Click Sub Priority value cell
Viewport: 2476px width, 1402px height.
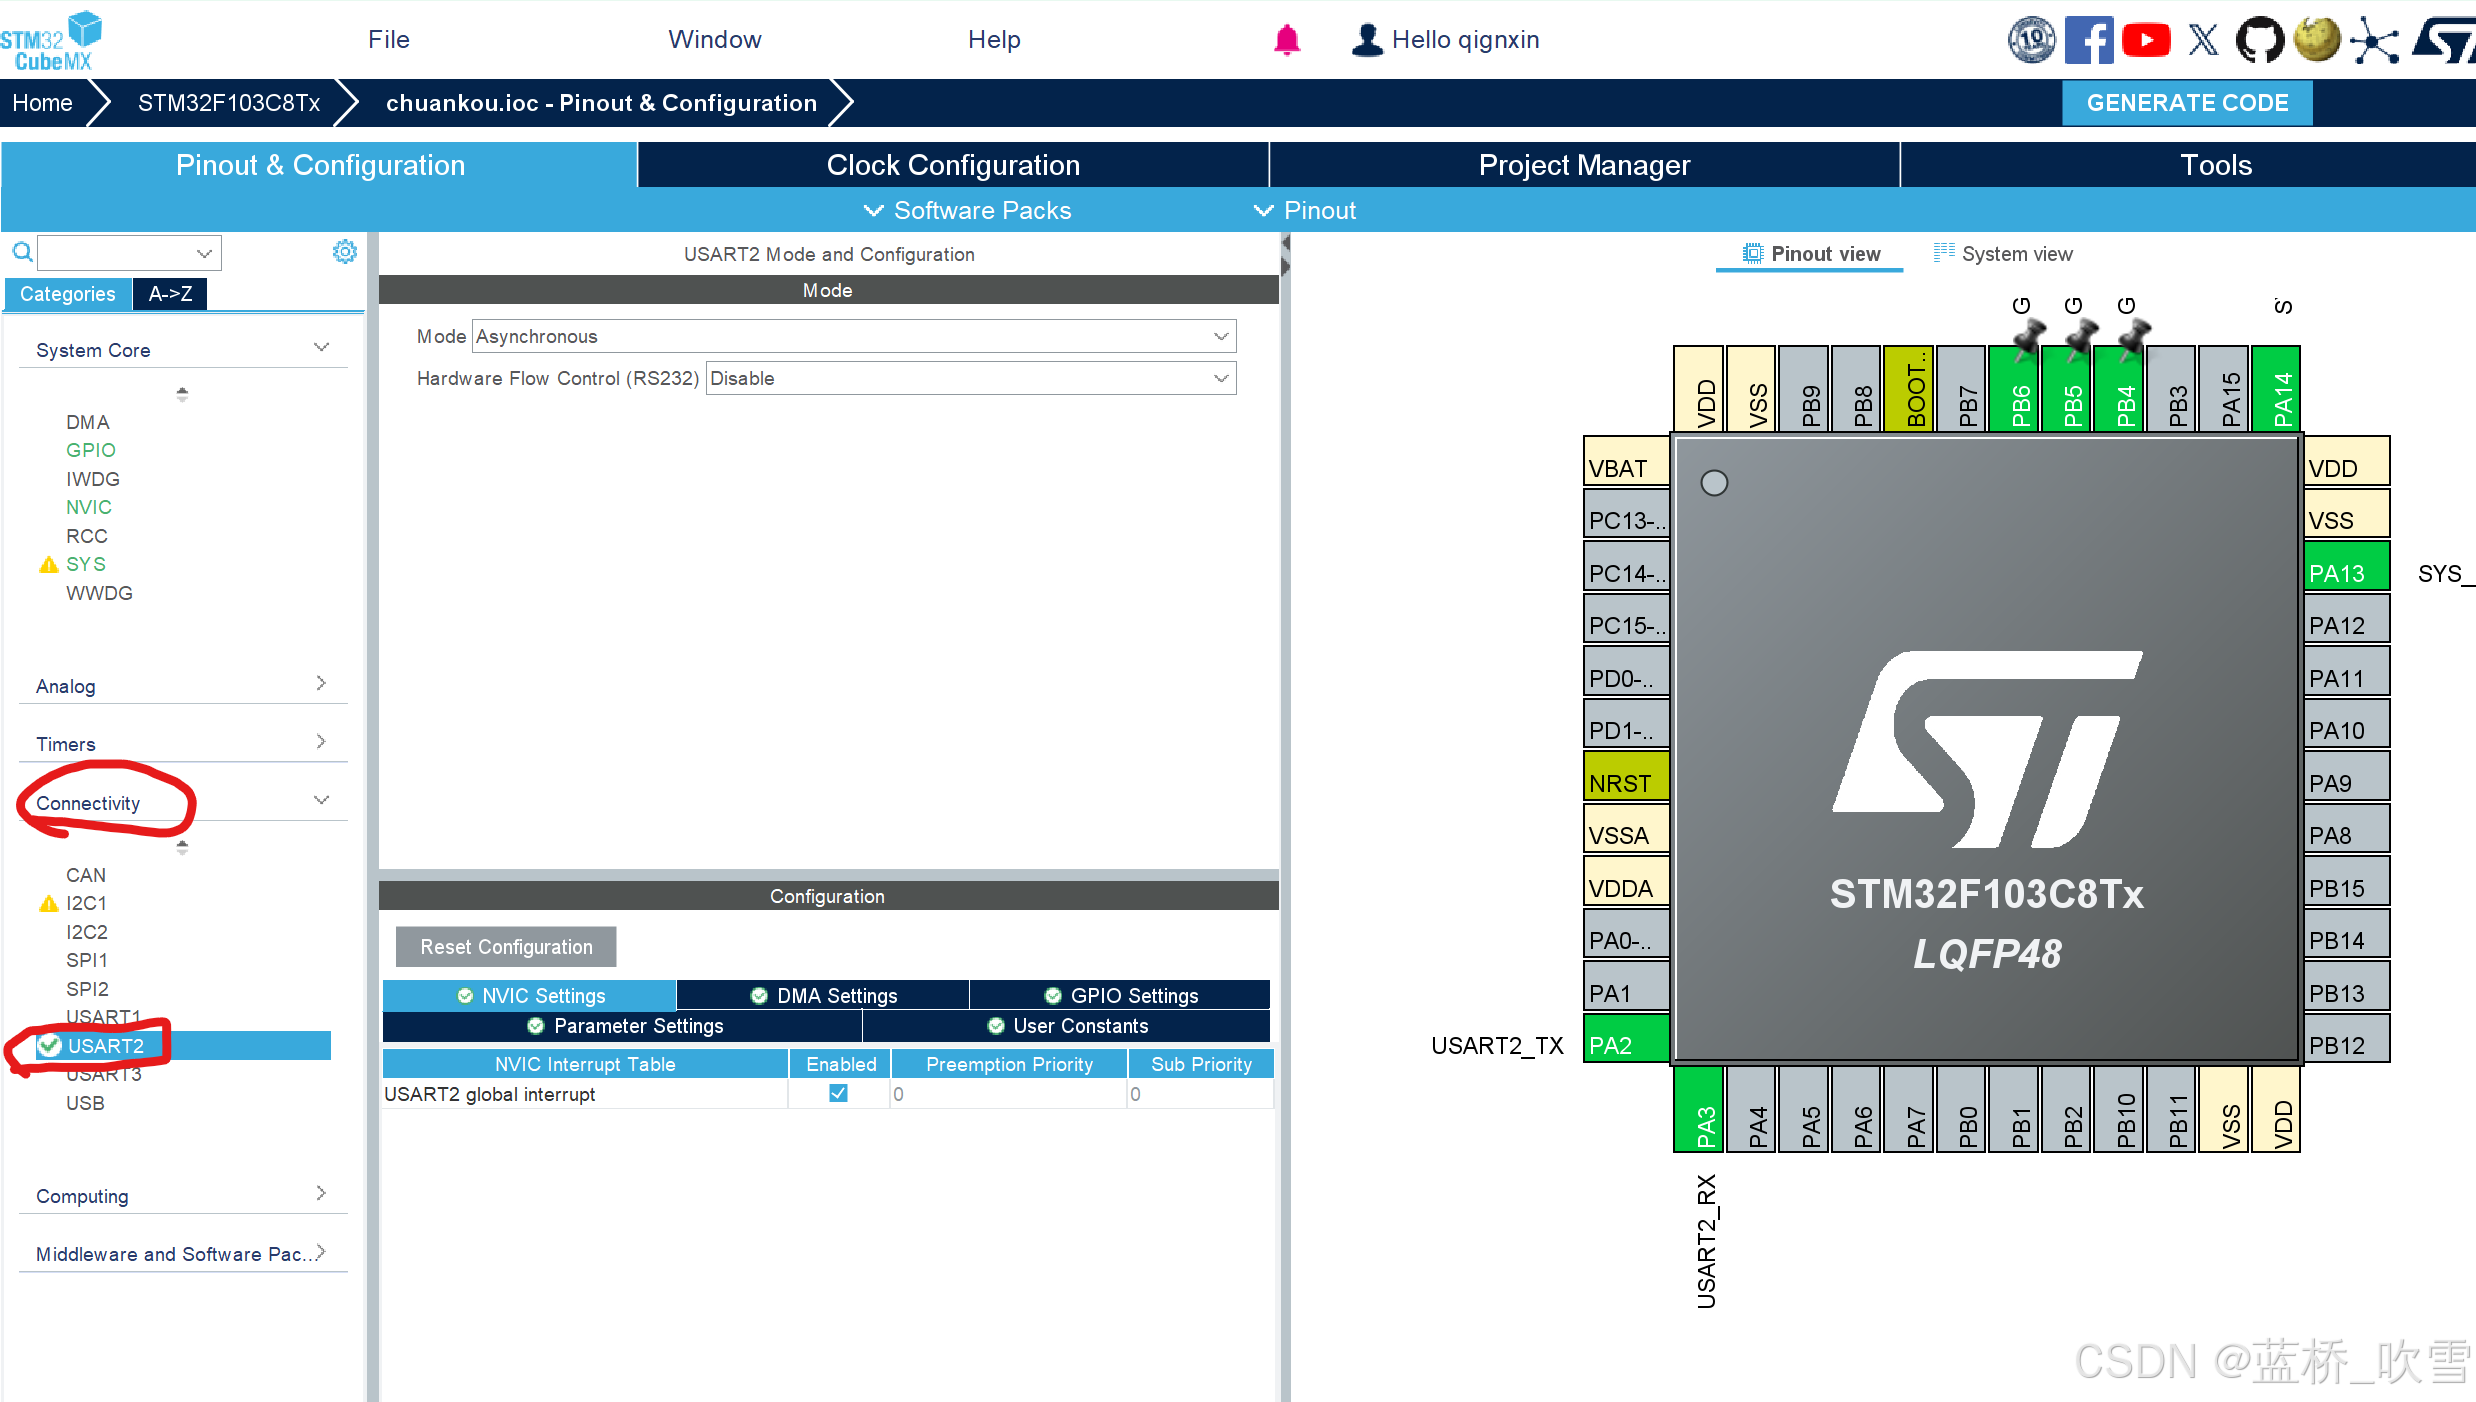pos(1200,1094)
